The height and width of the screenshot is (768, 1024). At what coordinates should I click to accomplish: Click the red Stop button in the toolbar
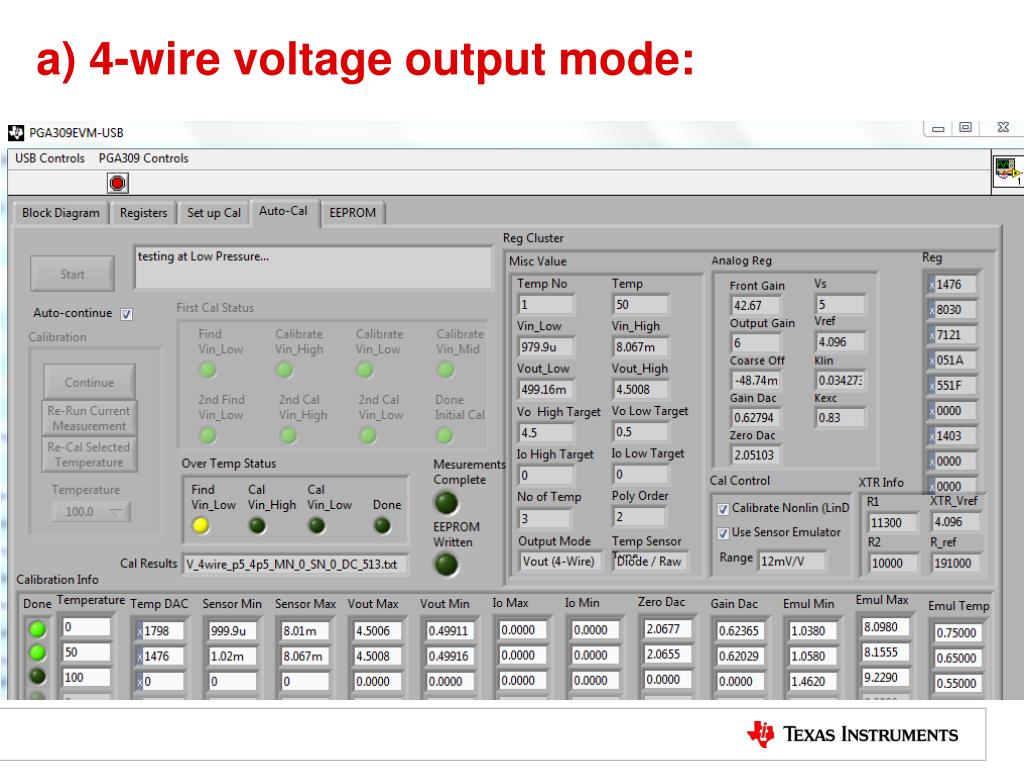(x=118, y=184)
